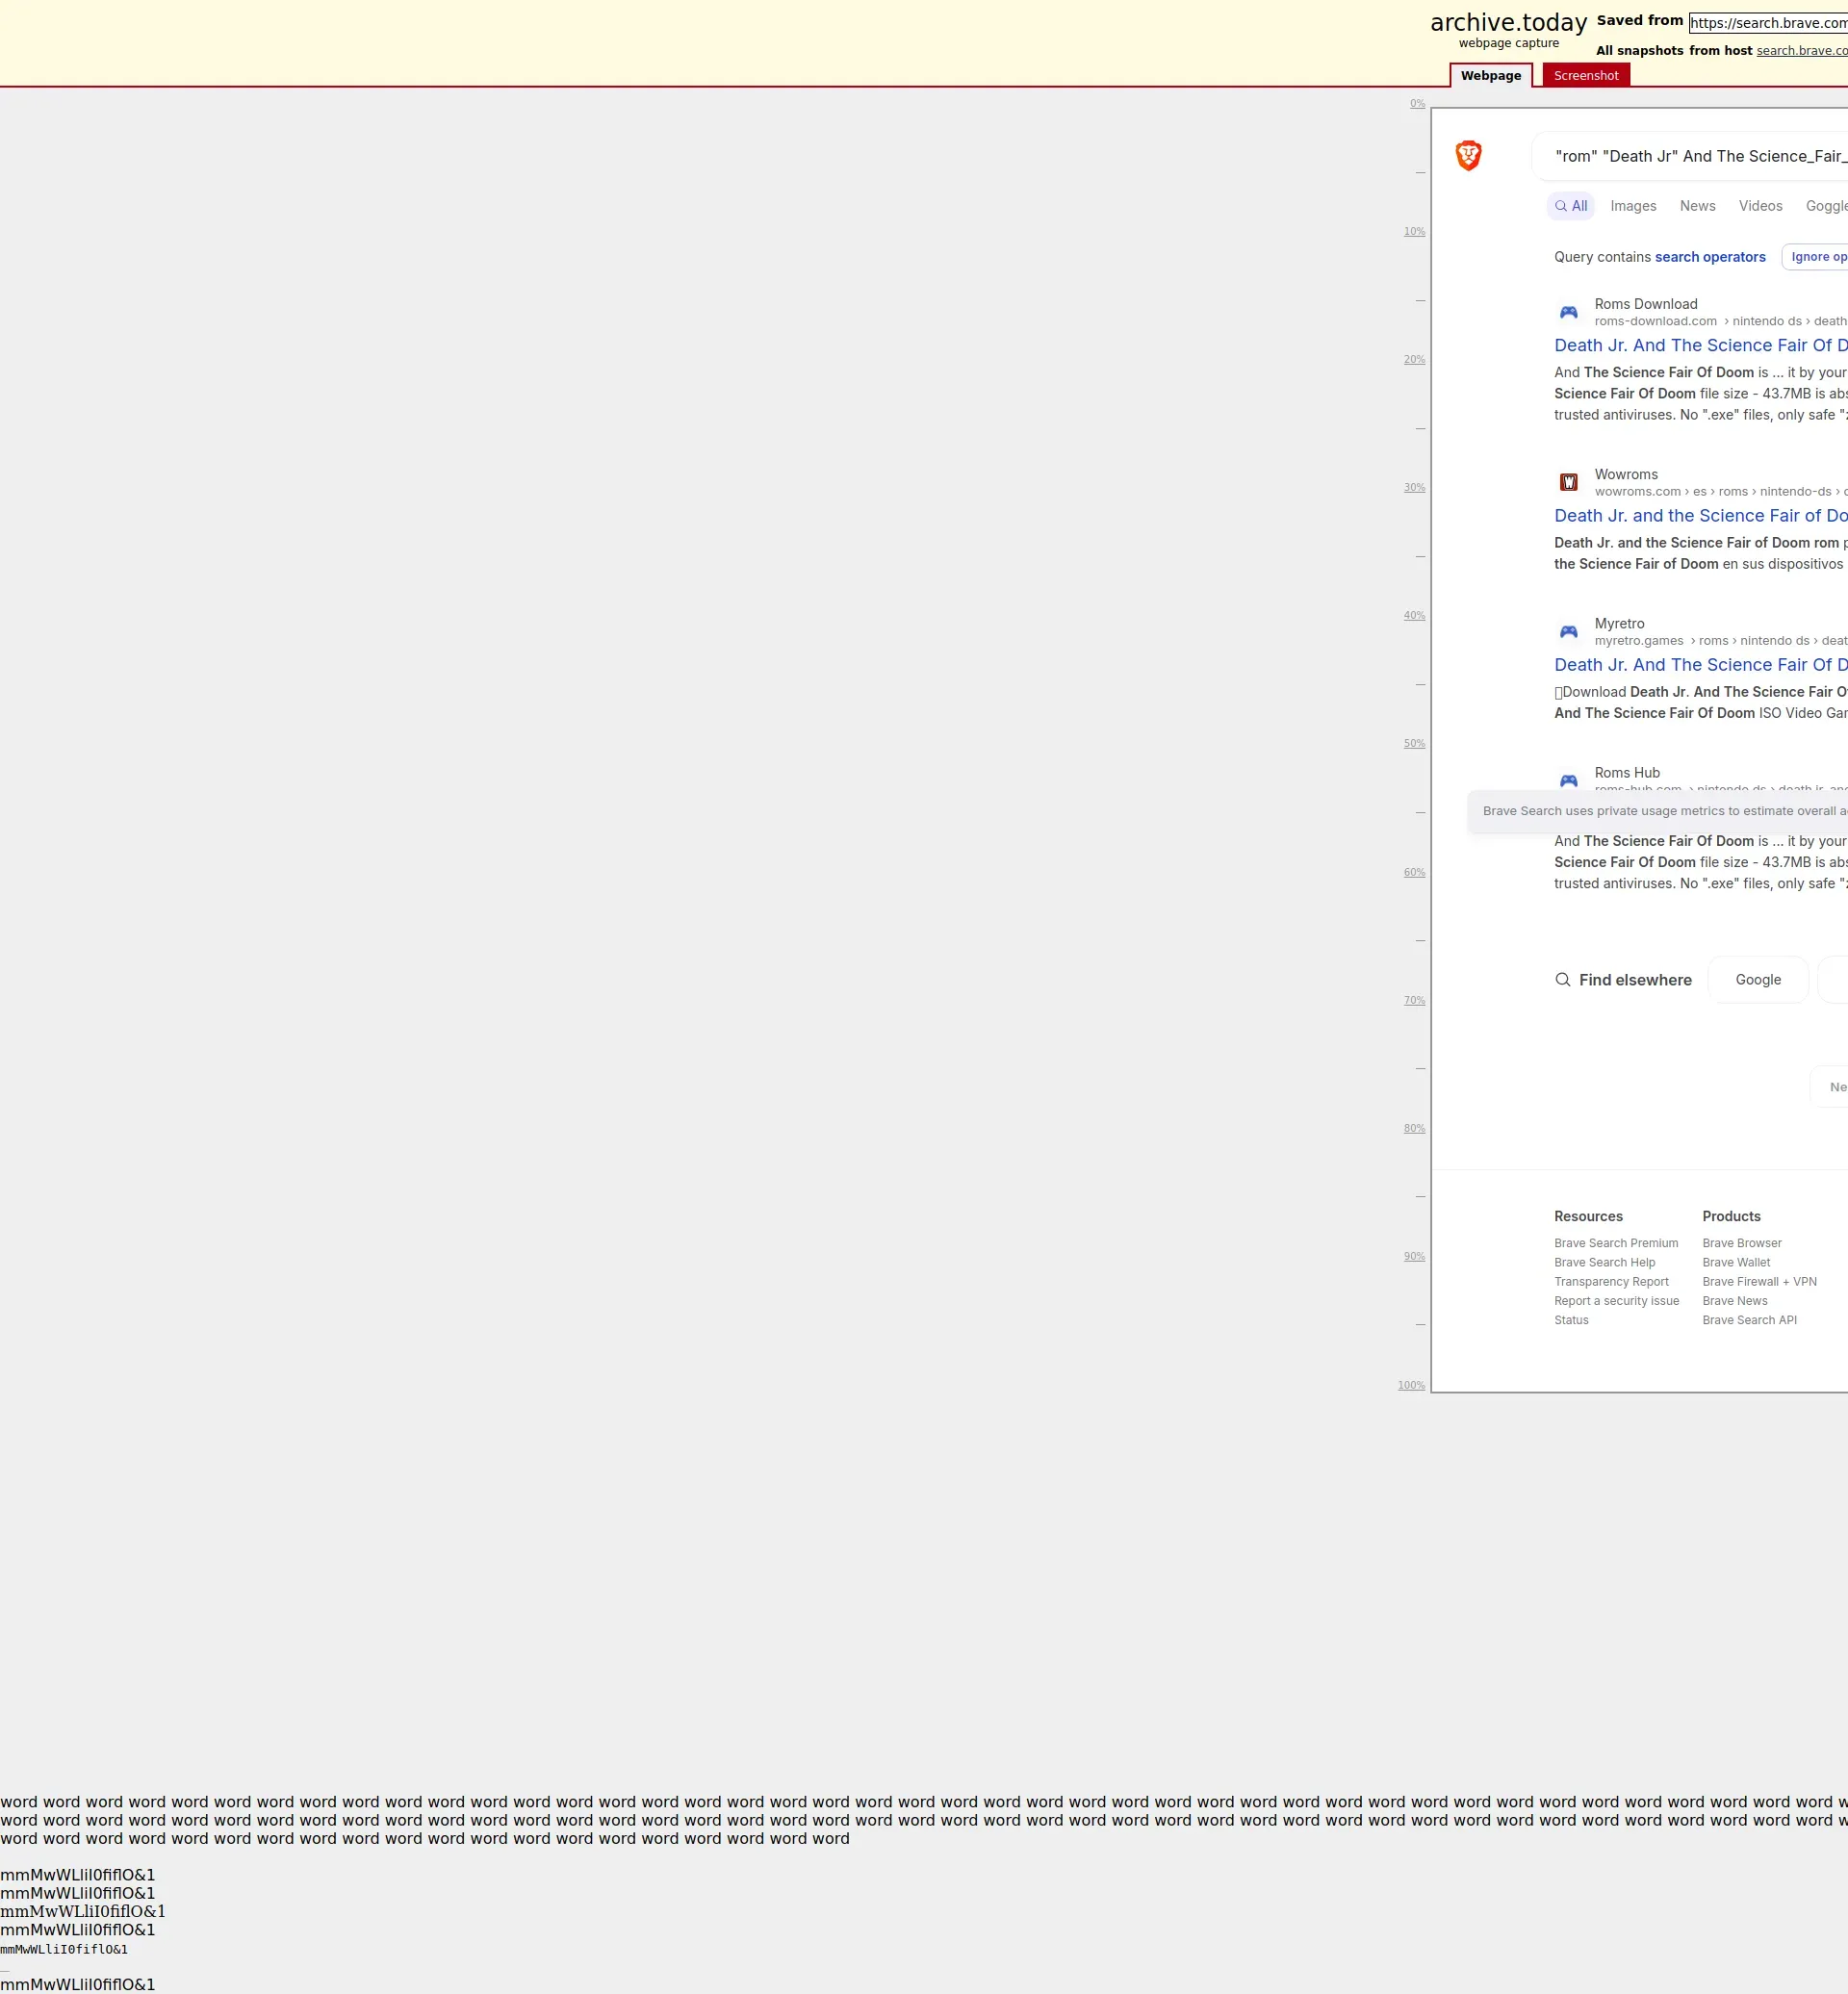This screenshot has height=1994, width=1848.
Task: Click the Find elsewhere magnifier icon
Action: (1562, 980)
